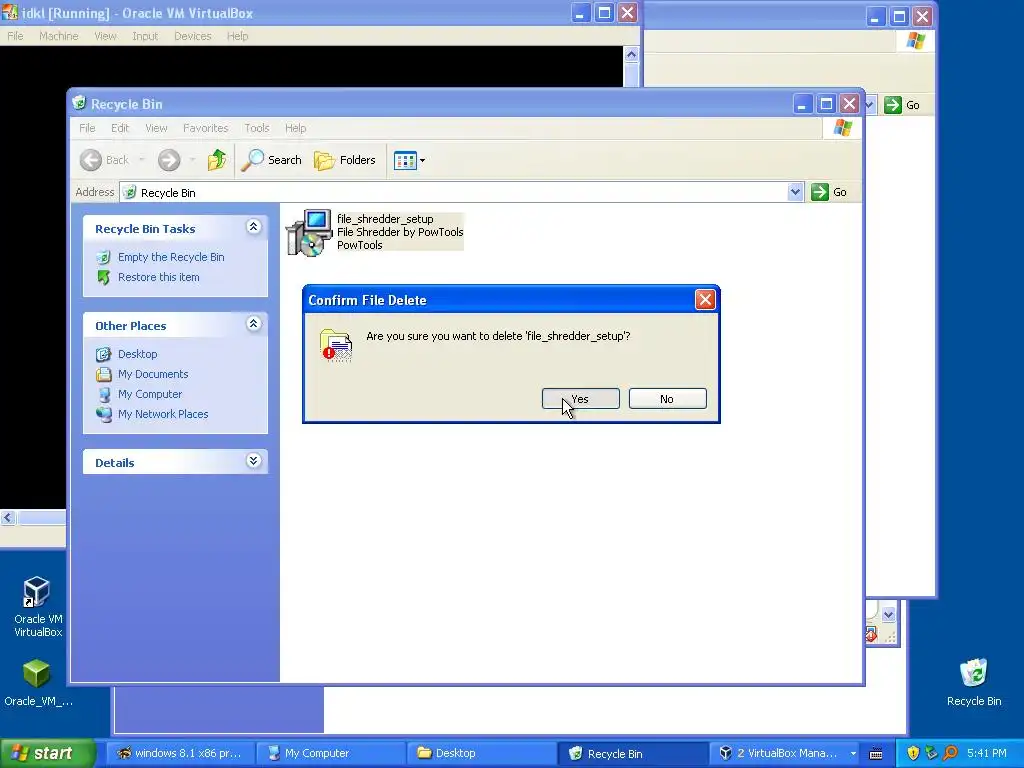The image size is (1024, 768).
Task: Click the Windows flag logo in Recycle Bin
Action: pos(842,128)
